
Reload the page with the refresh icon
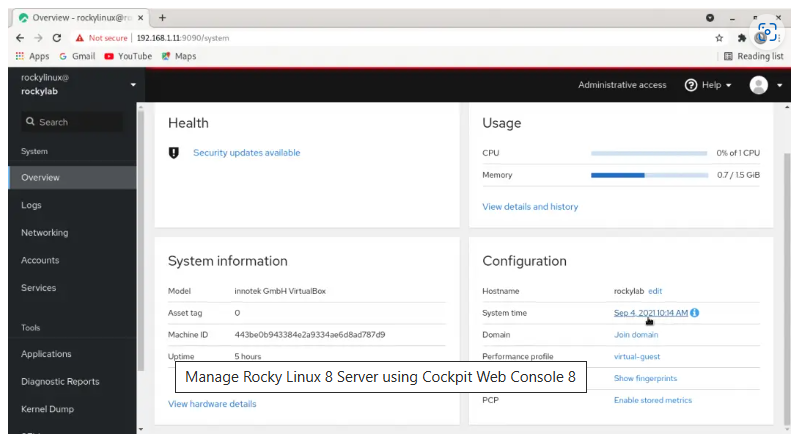click(57, 38)
